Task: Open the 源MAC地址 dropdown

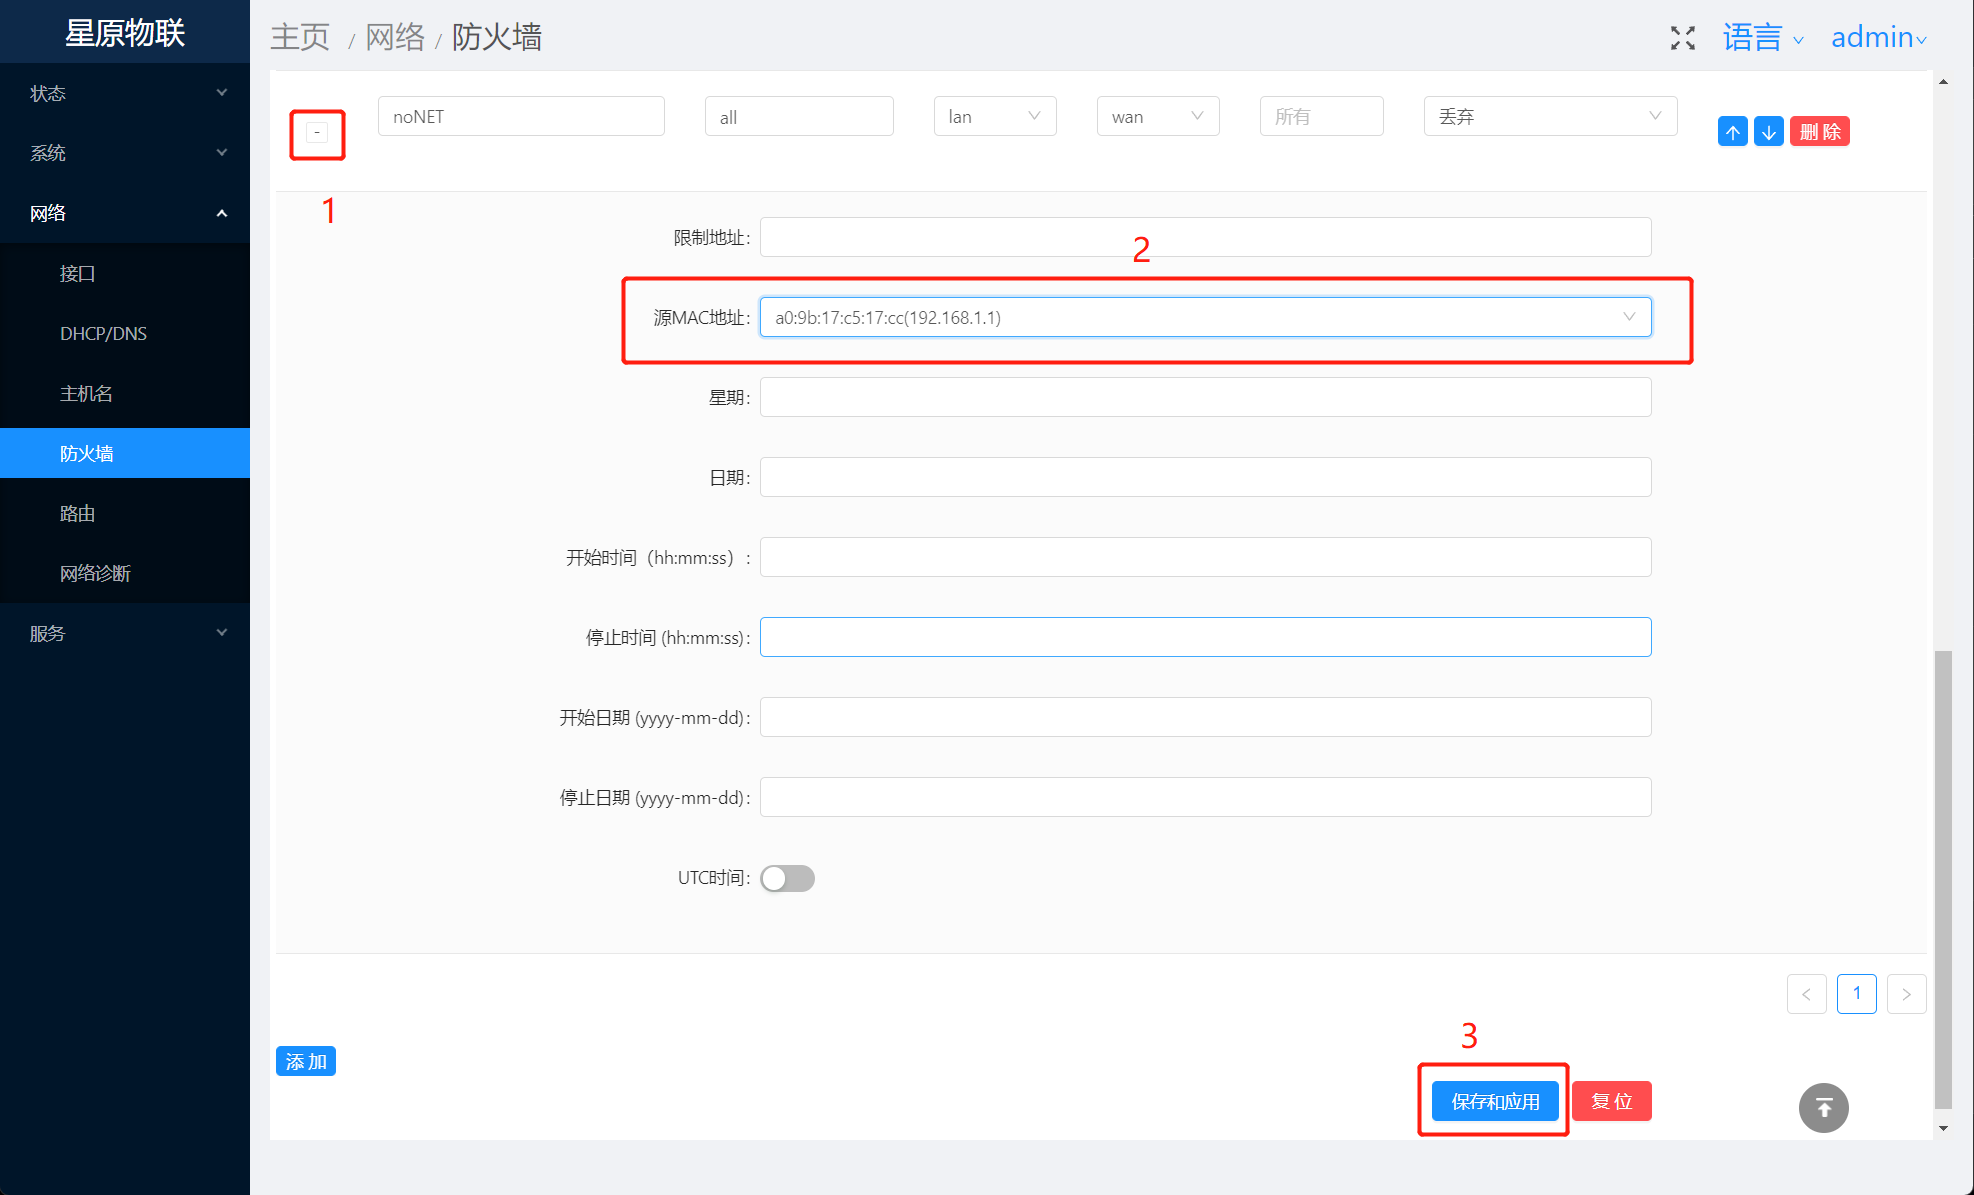Action: tap(1205, 317)
